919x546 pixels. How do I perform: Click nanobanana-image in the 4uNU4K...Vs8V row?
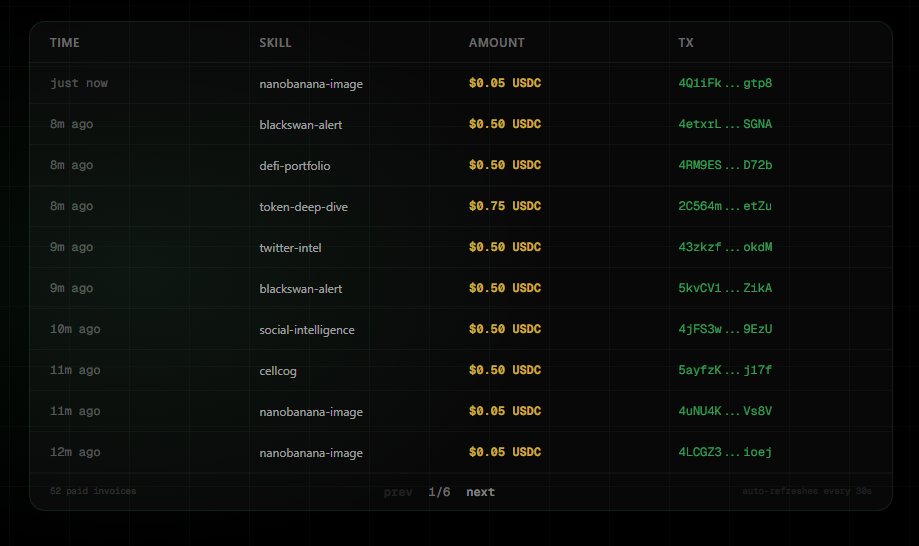coord(311,412)
